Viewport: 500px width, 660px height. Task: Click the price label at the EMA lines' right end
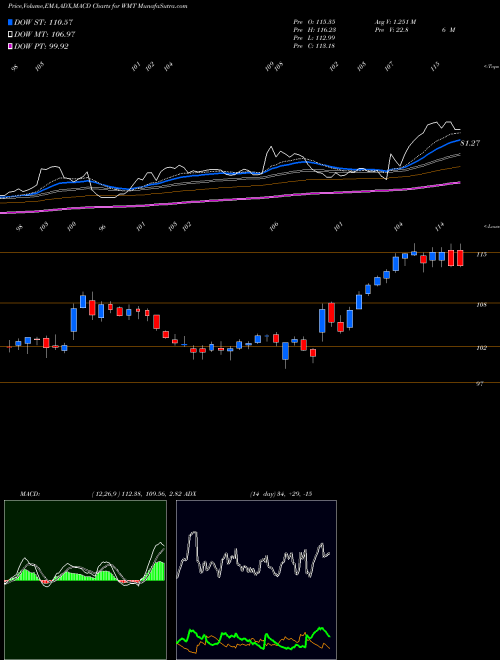(470, 144)
